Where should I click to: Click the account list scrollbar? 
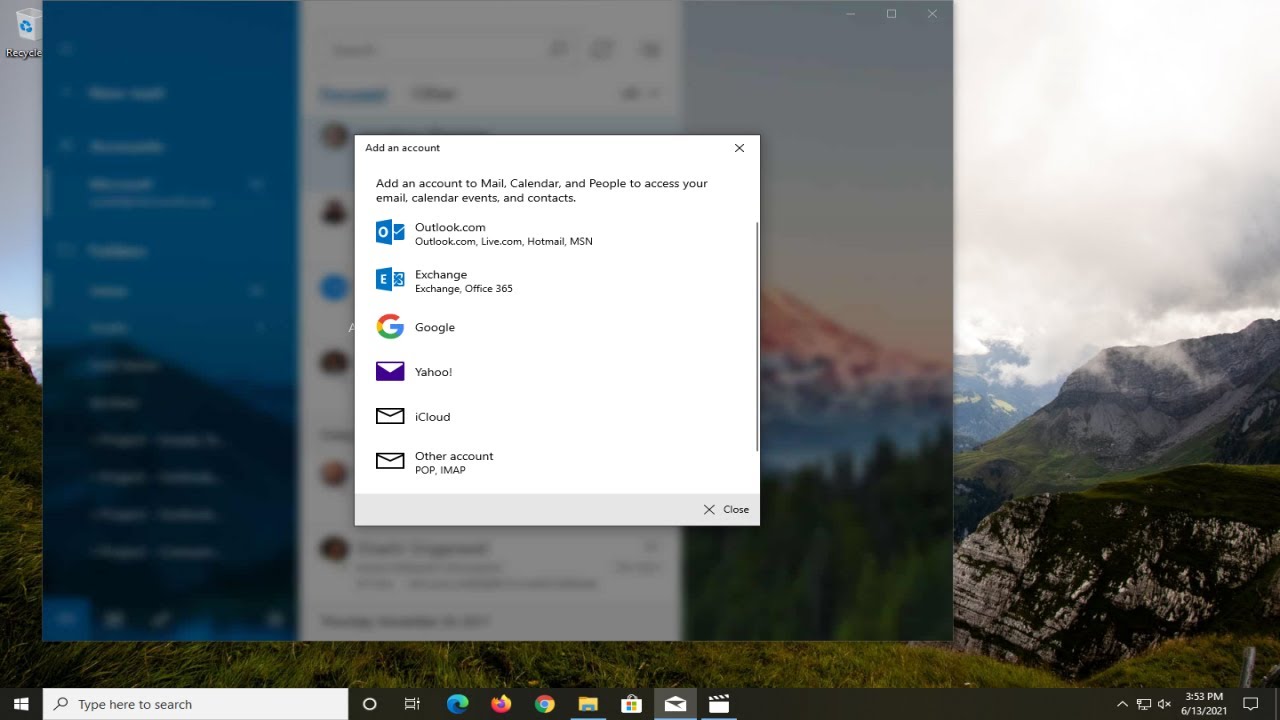coord(757,335)
